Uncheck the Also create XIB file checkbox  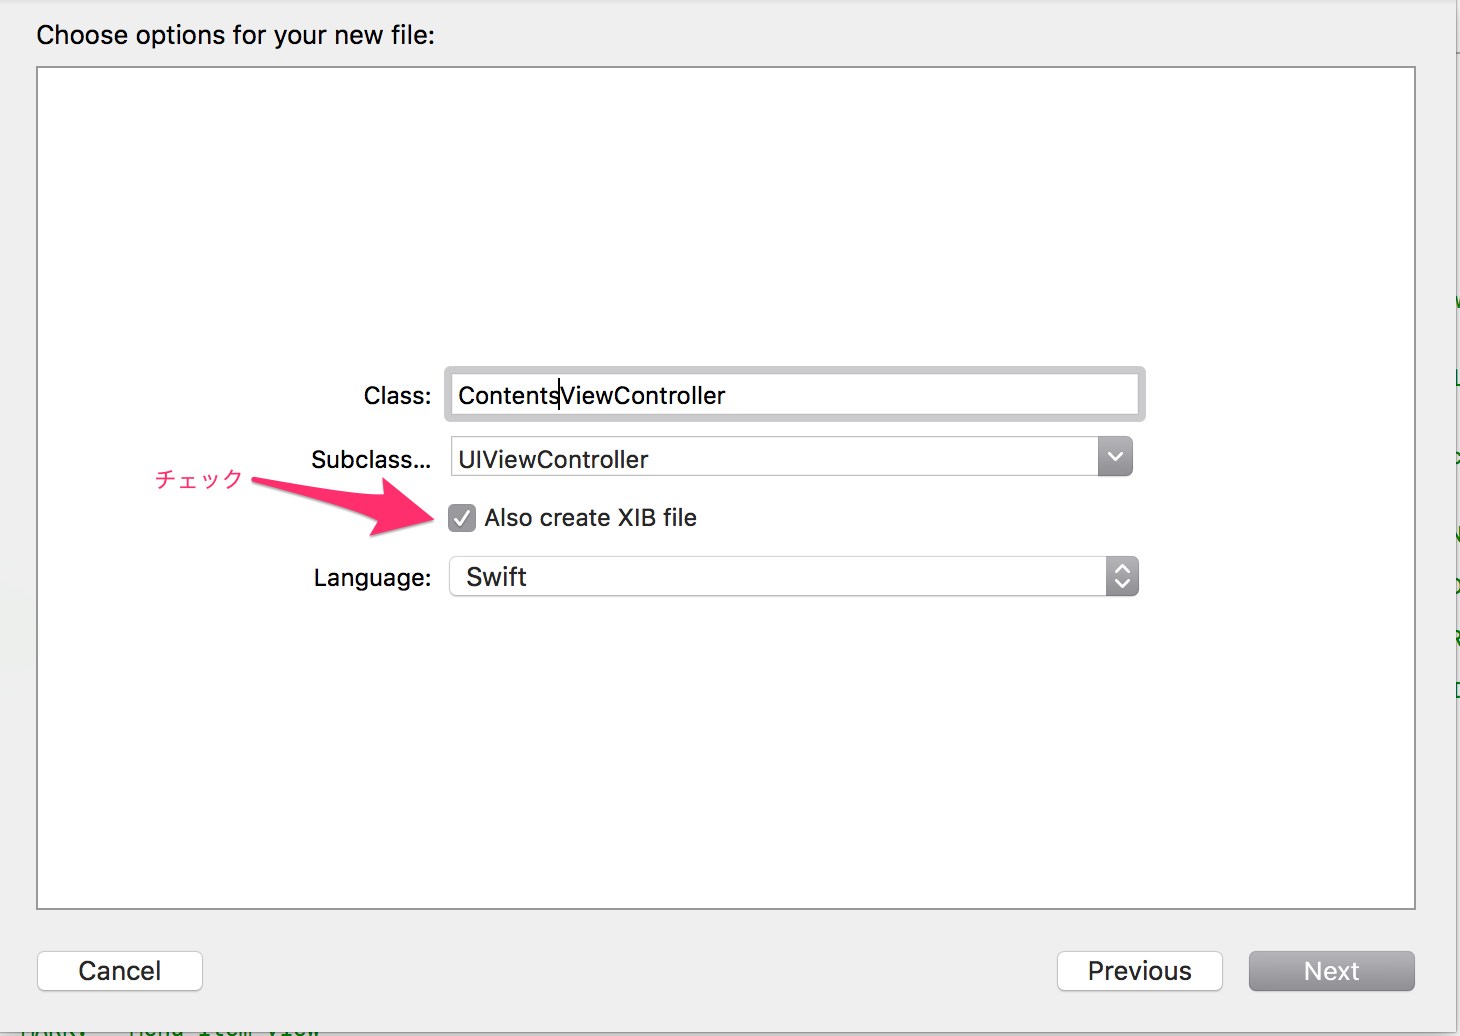461,518
